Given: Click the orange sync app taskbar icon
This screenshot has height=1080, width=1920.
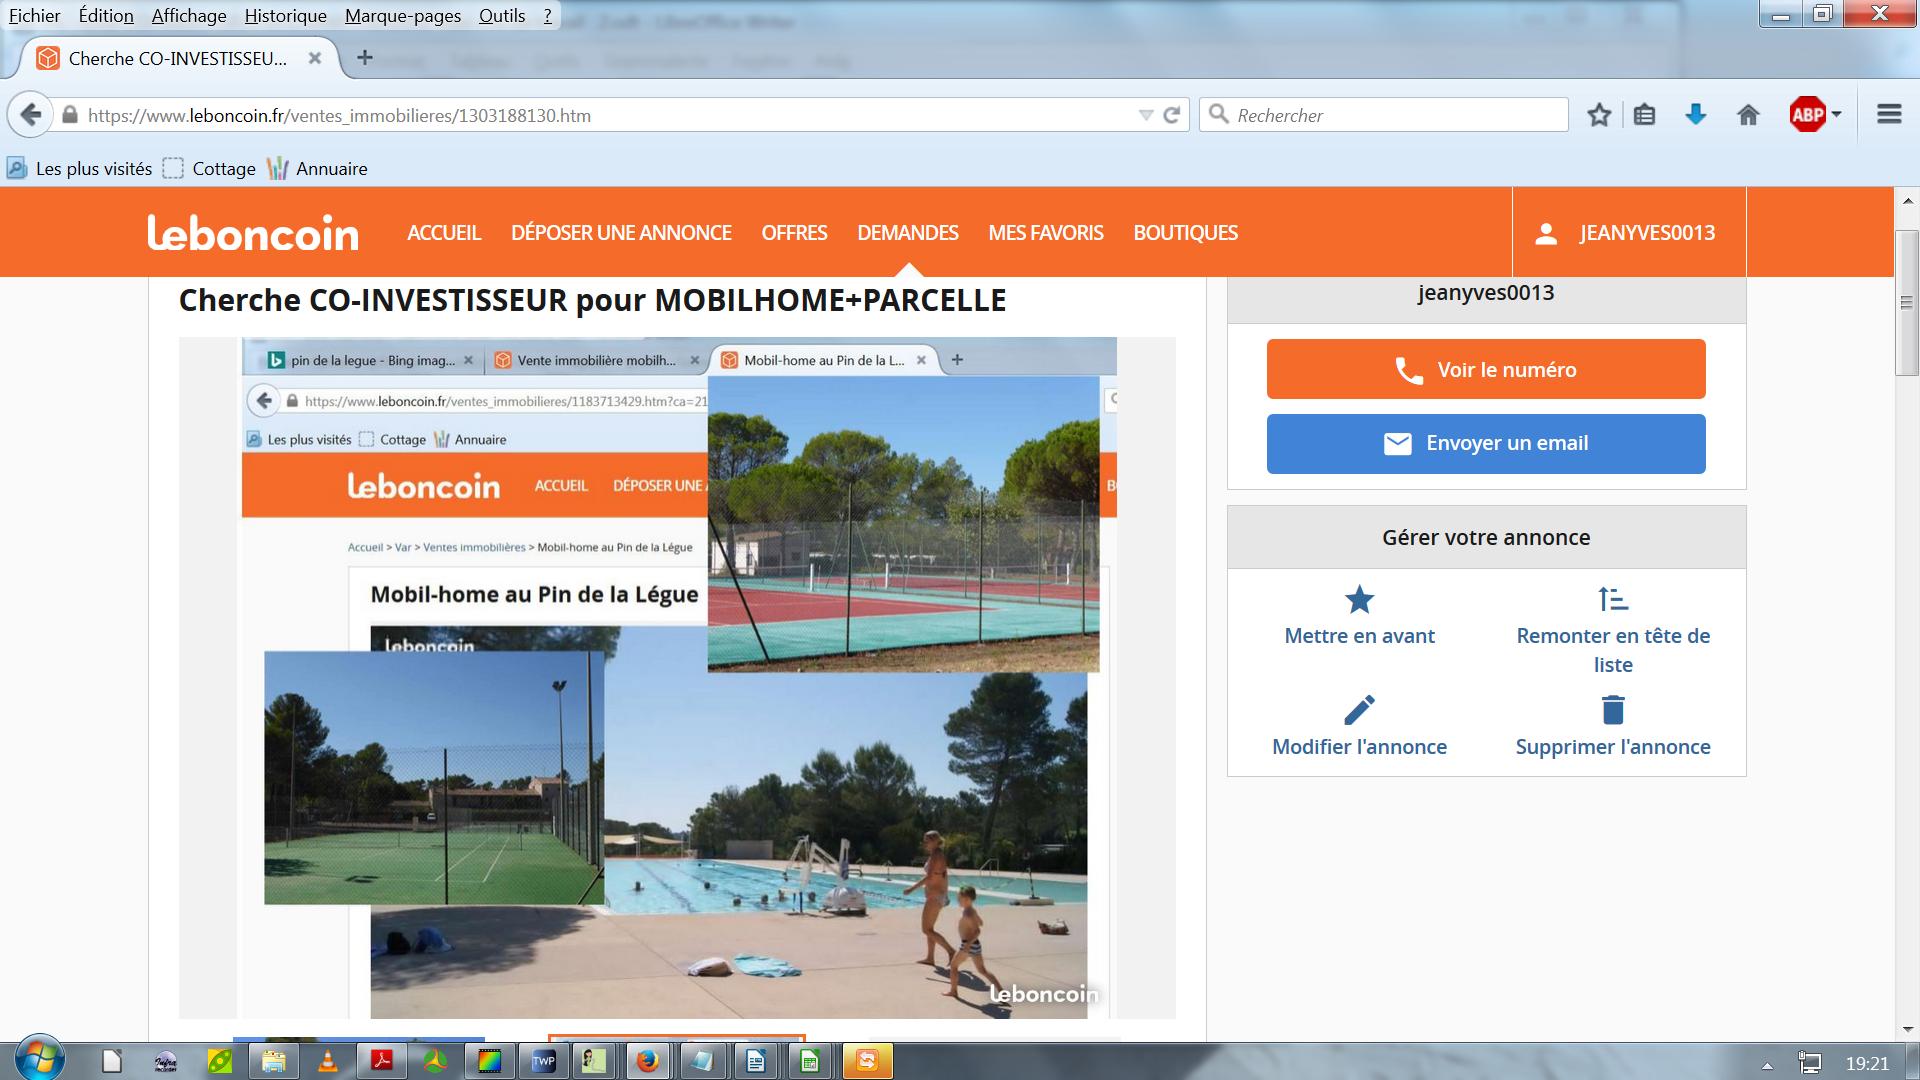Looking at the screenshot, I should [866, 1061].
